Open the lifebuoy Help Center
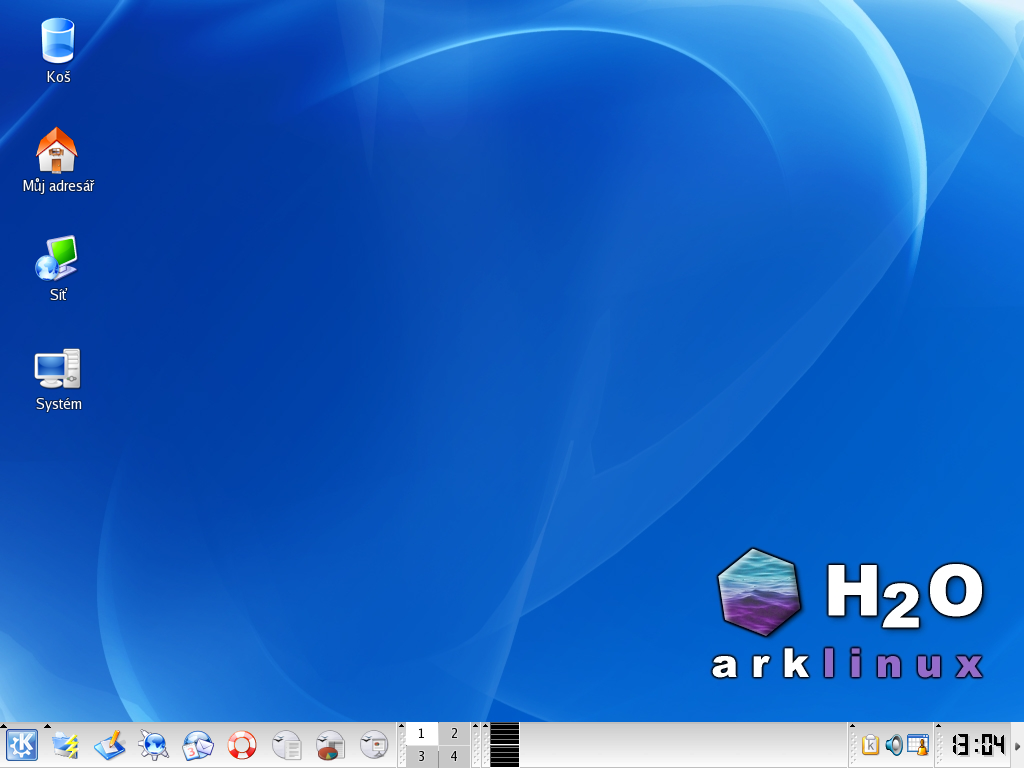Image resolution: width=1024 pixels, height=768 pixels. 242,745
